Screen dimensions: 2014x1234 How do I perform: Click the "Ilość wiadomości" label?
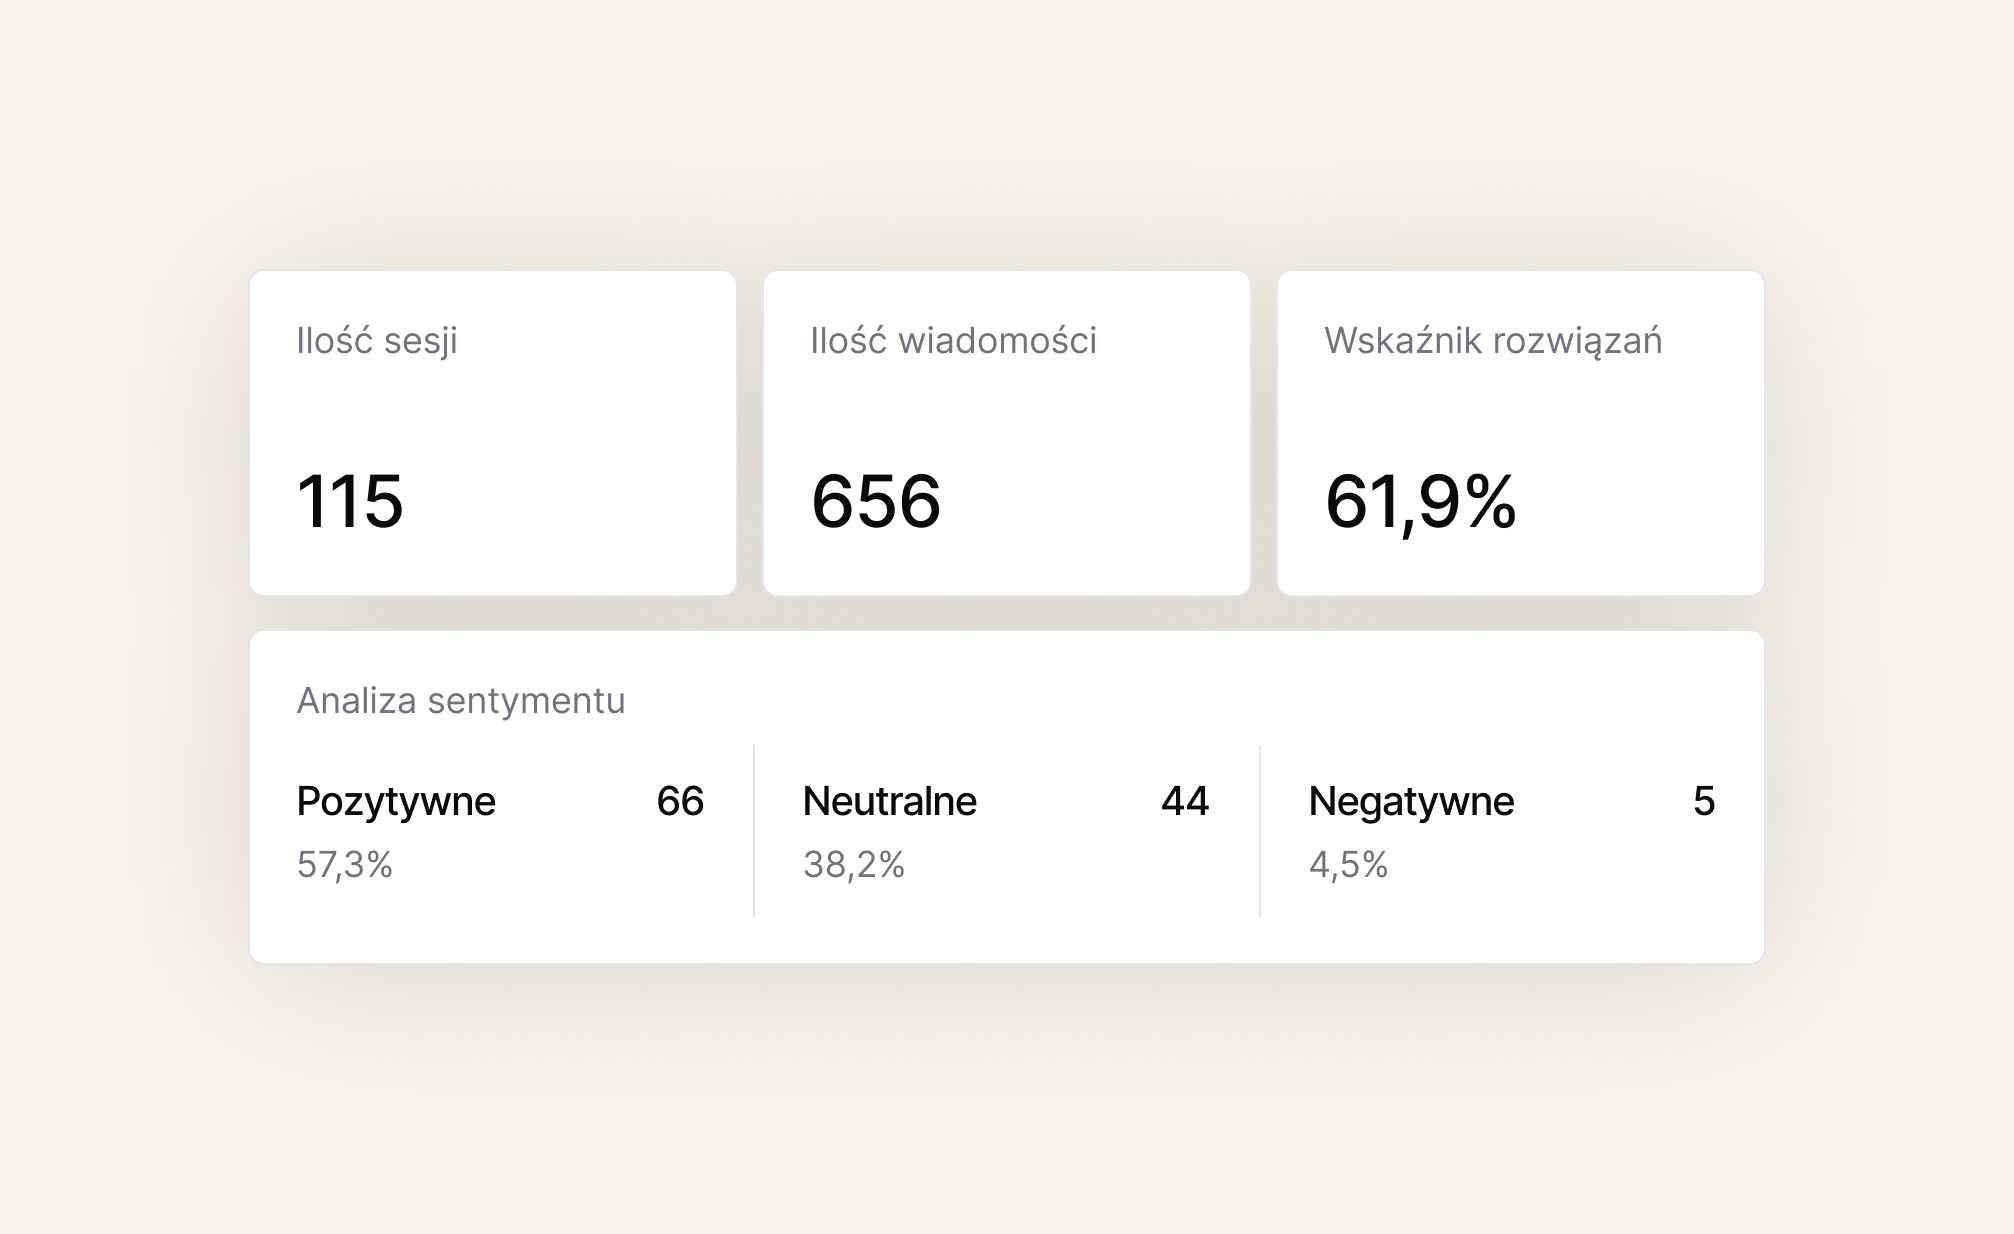953,341
